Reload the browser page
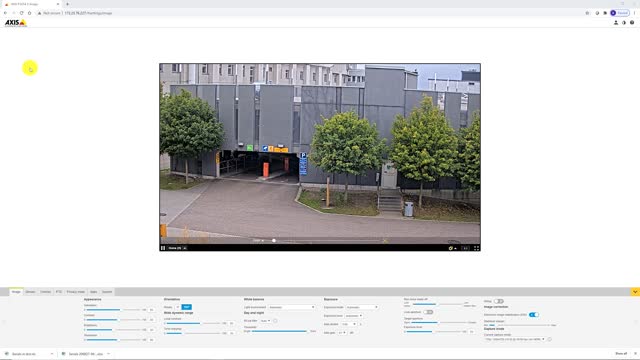This screenshot has height=360, width=640. point(21,13)
